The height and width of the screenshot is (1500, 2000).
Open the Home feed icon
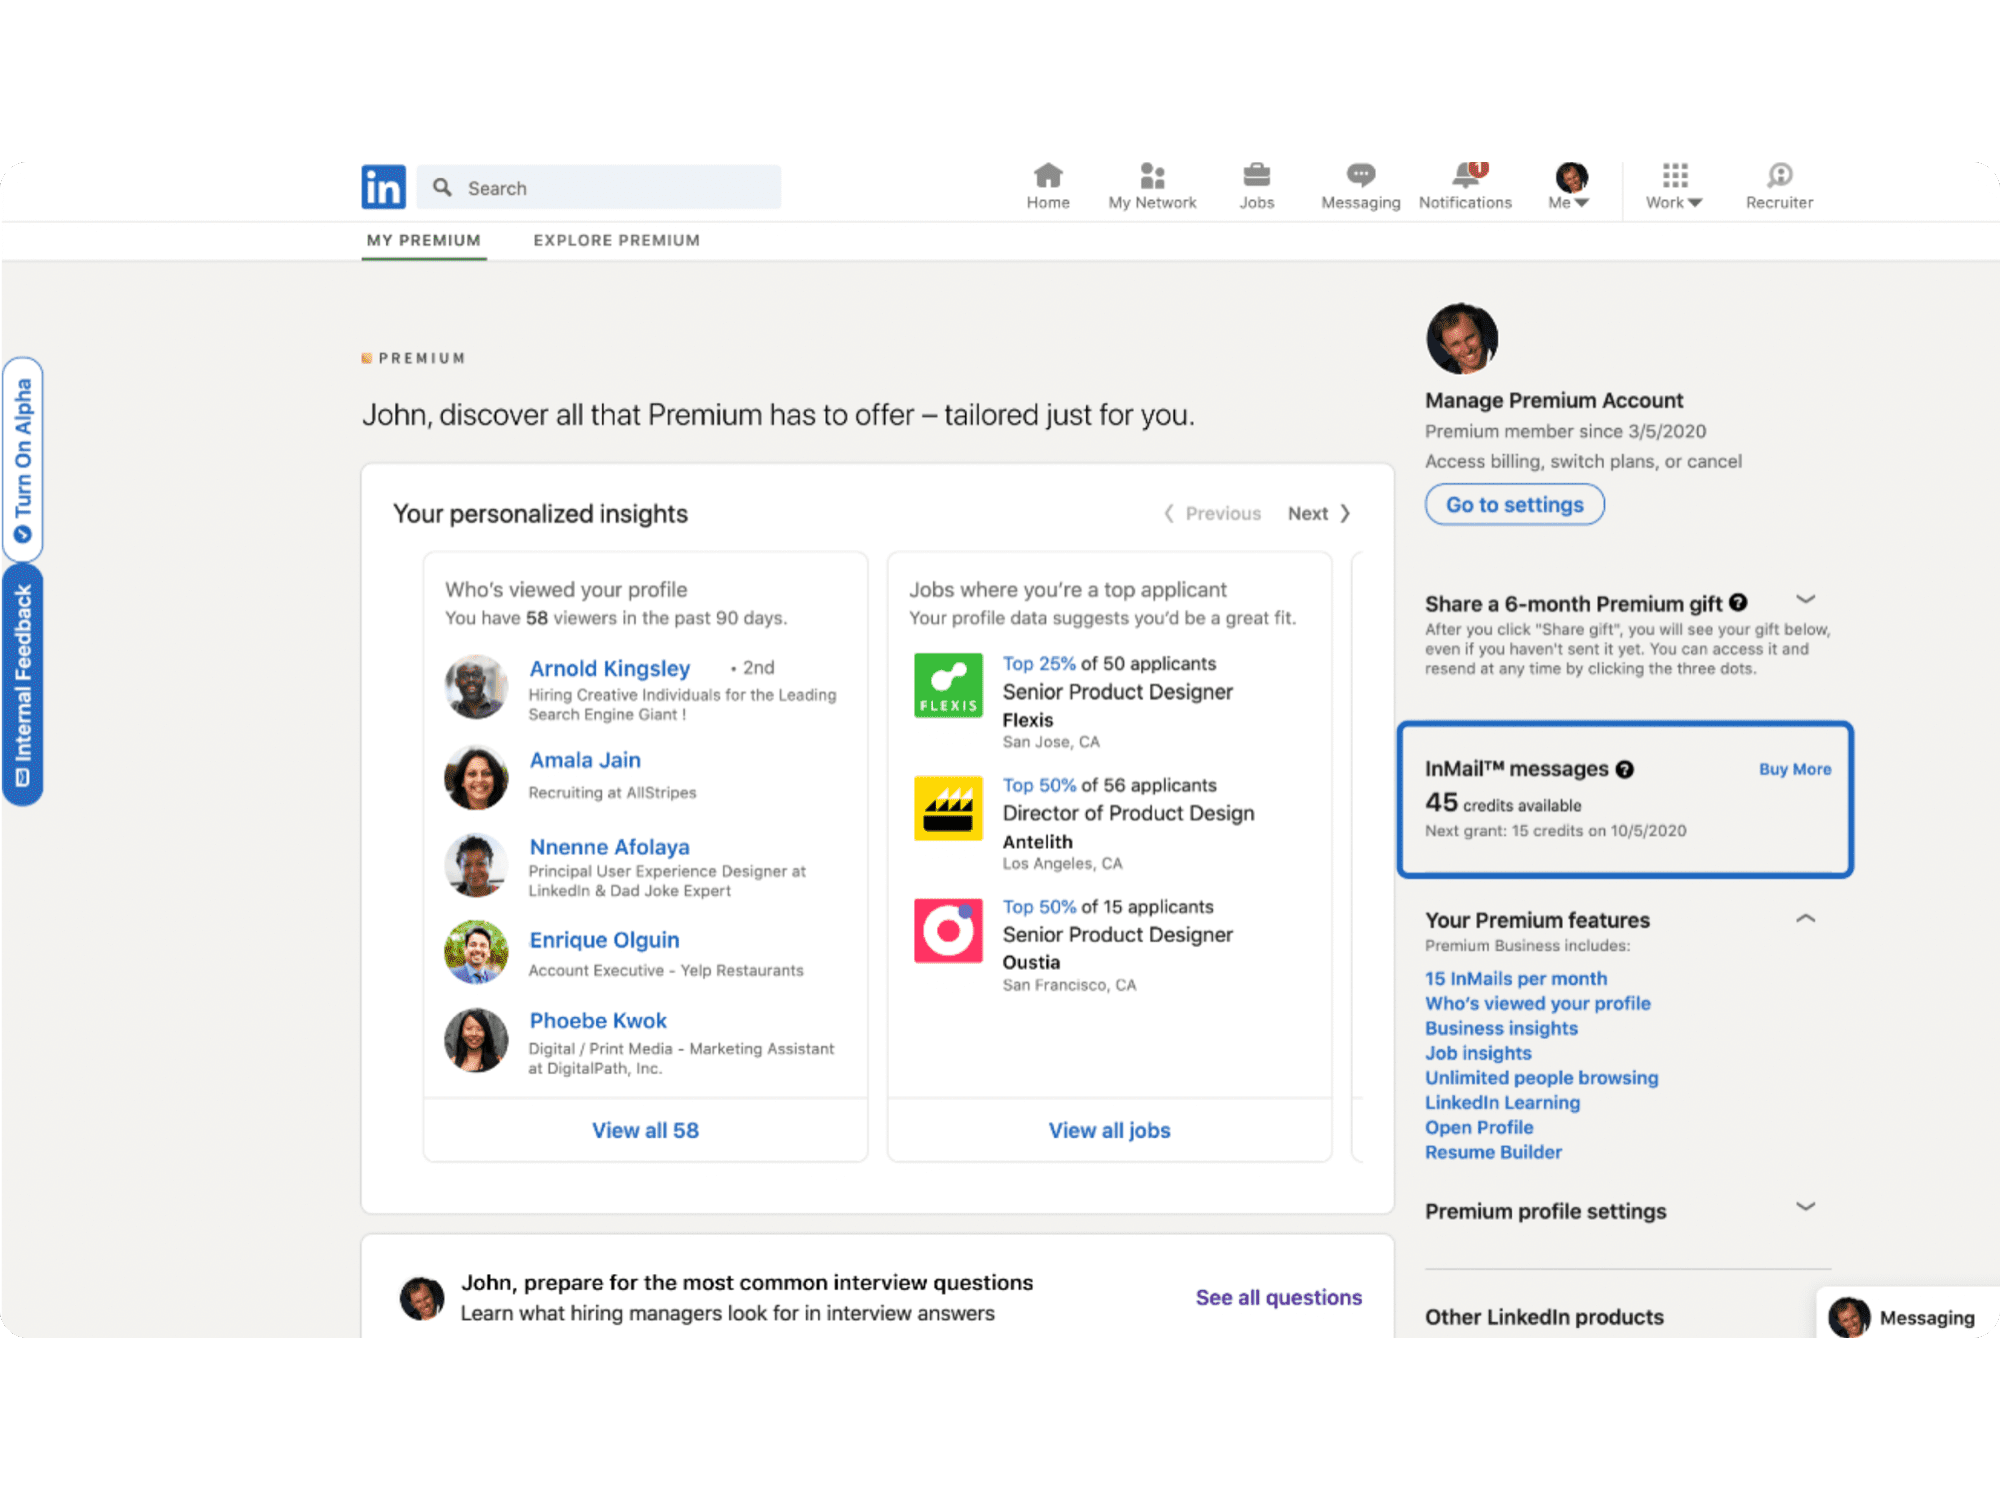[1047, 177]
